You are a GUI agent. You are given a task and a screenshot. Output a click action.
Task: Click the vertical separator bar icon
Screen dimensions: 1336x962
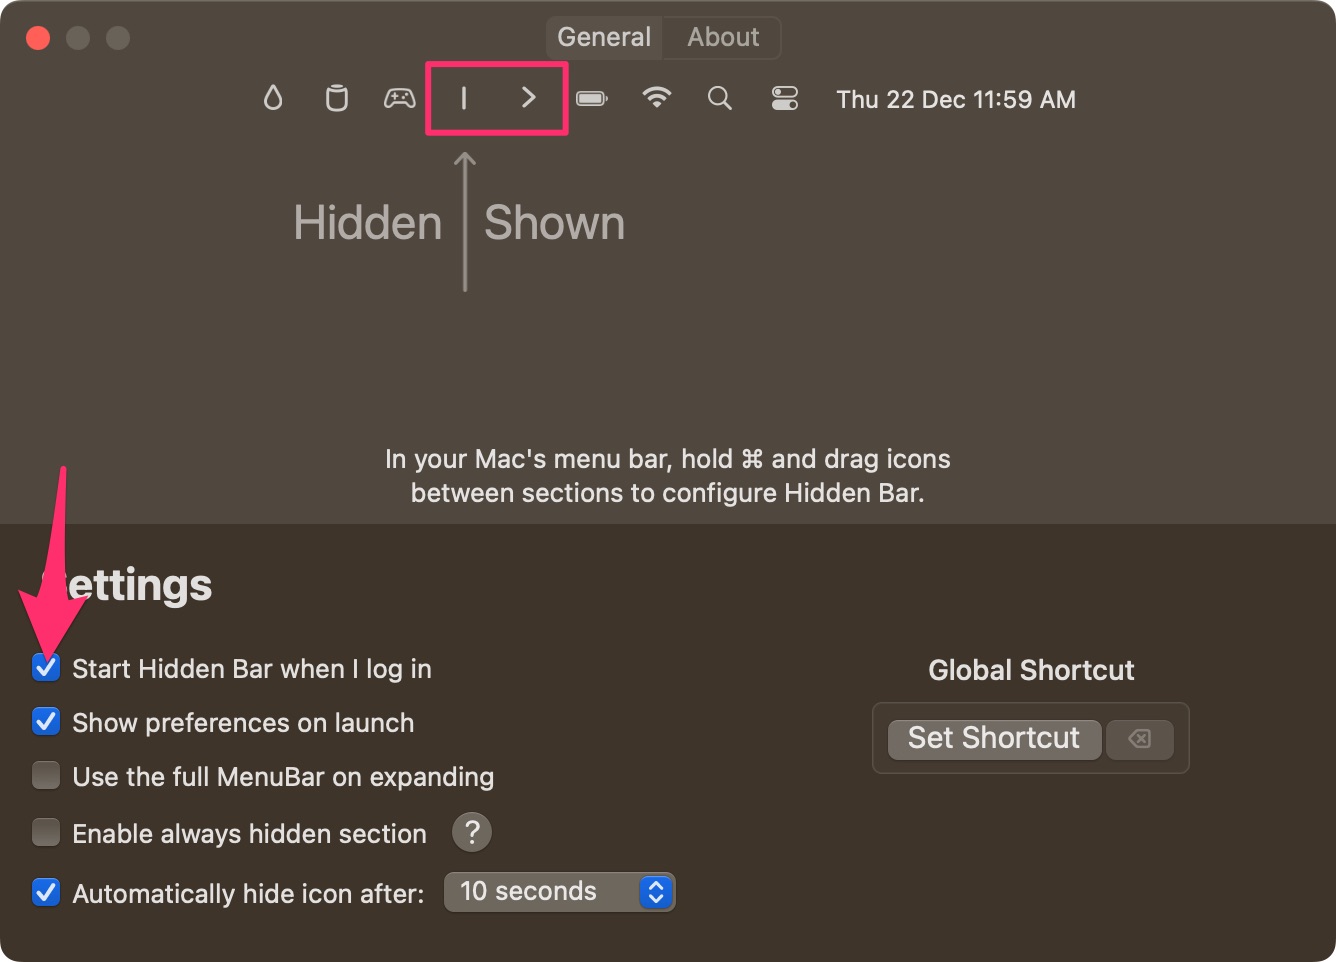coord(464,98)
